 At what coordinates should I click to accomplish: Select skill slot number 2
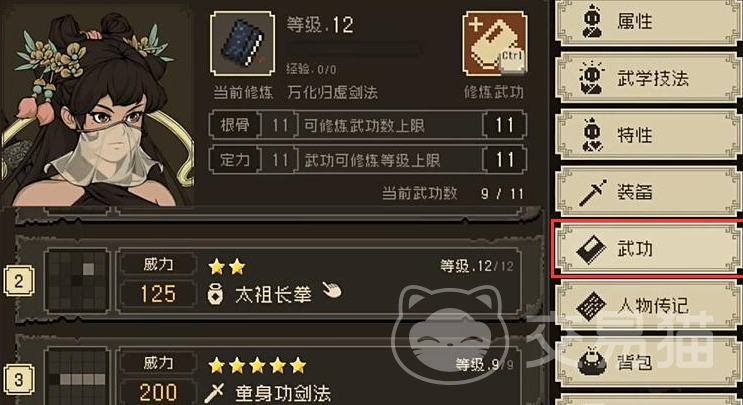(18, 281)
